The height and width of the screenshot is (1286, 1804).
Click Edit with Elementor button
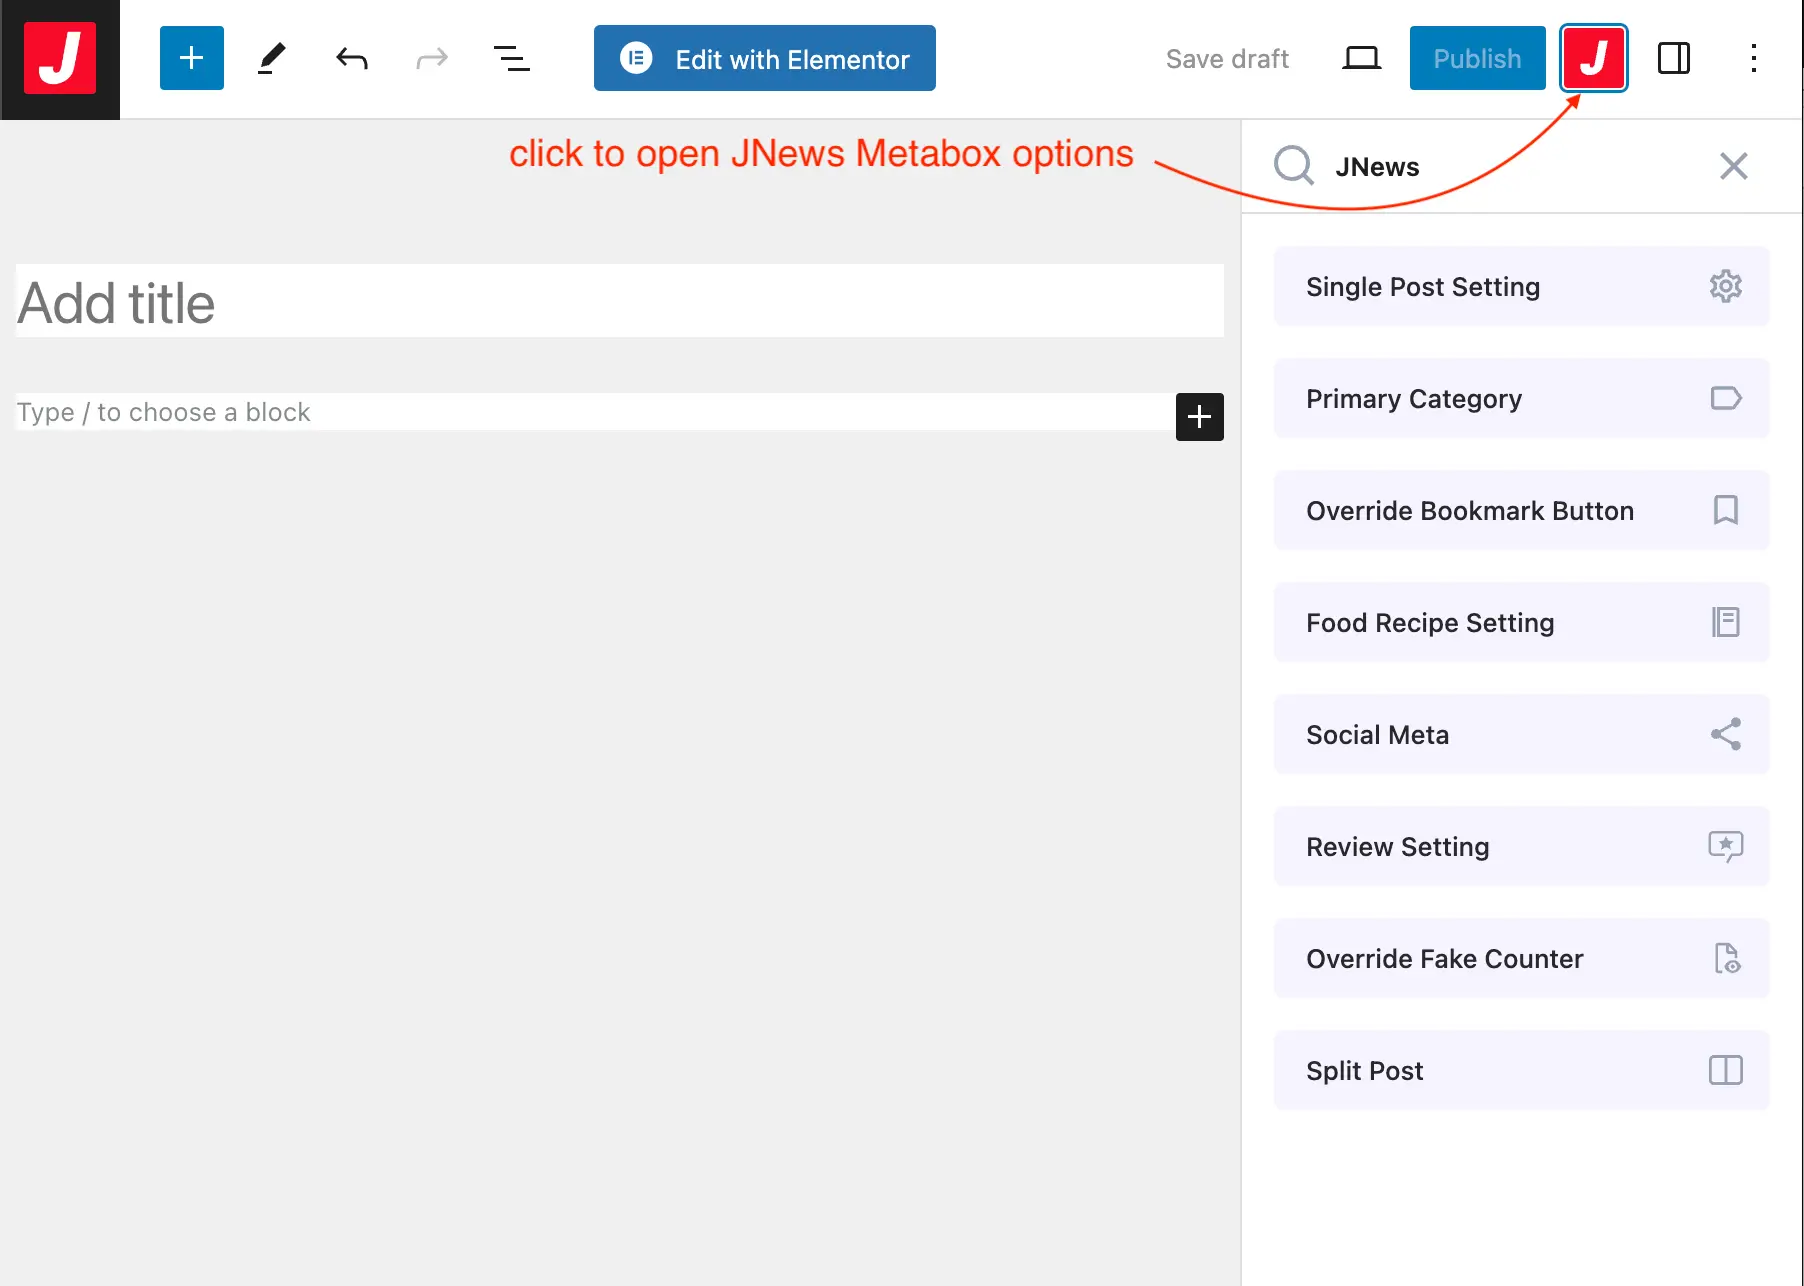tap(765, 59)
